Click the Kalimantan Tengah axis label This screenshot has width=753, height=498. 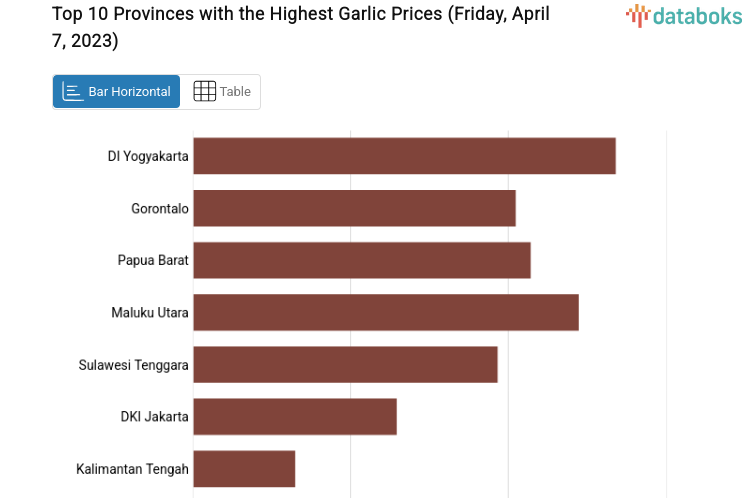point(132,468)
